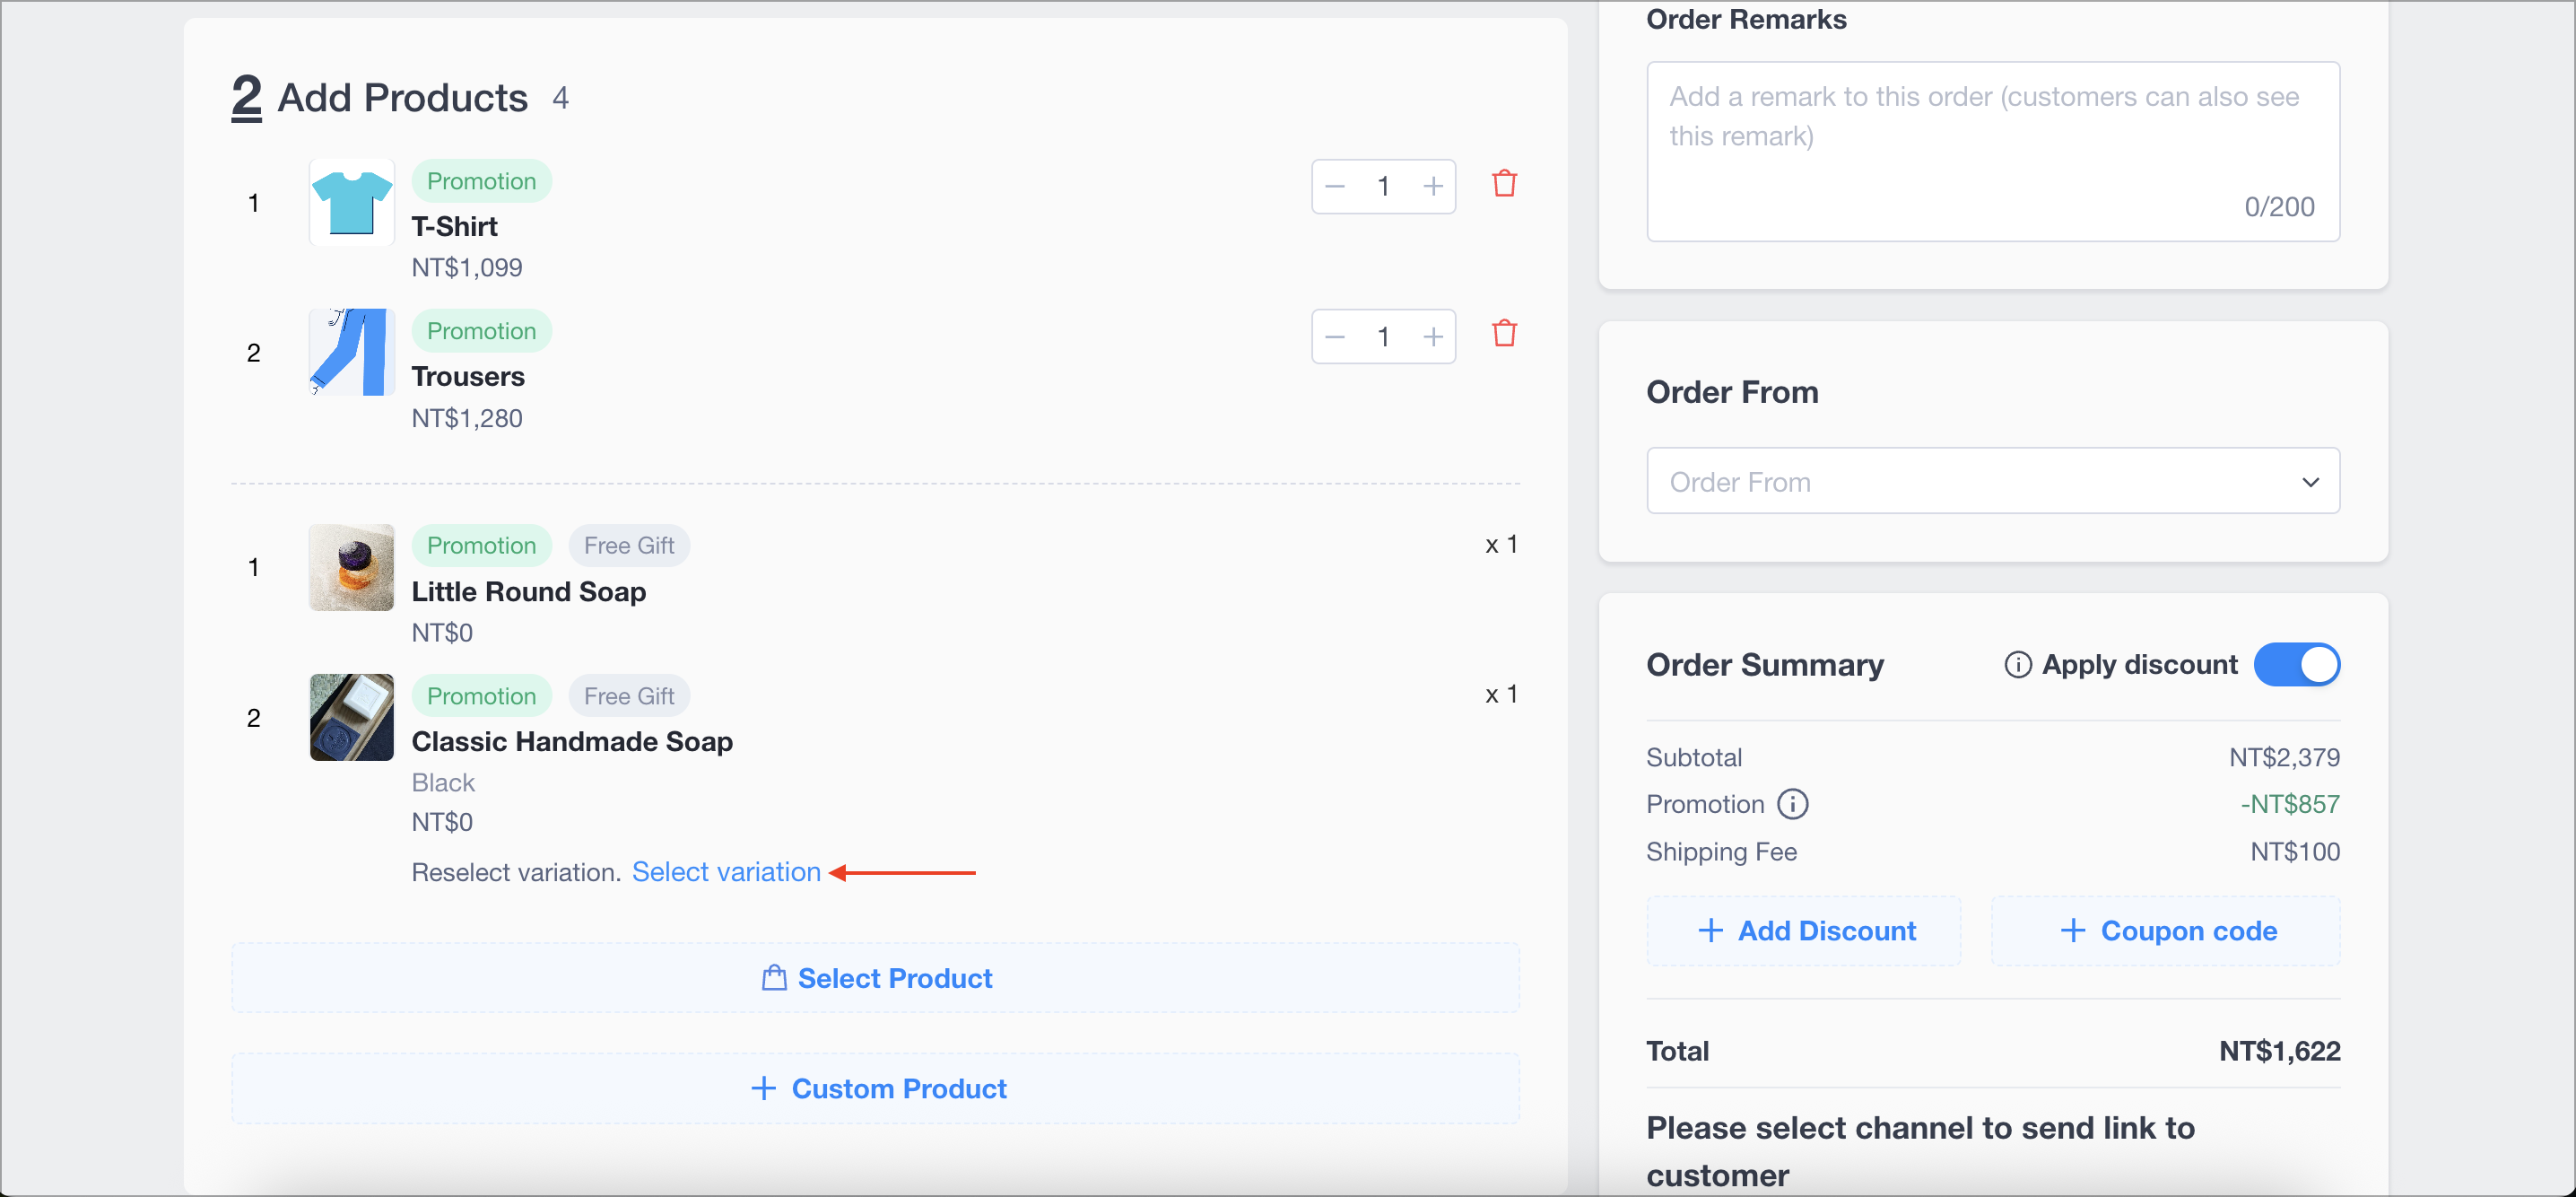This screenshot has width=2576, height=1197.
Task: Expand Order From list via chevron arrow
Action: 2310,482
